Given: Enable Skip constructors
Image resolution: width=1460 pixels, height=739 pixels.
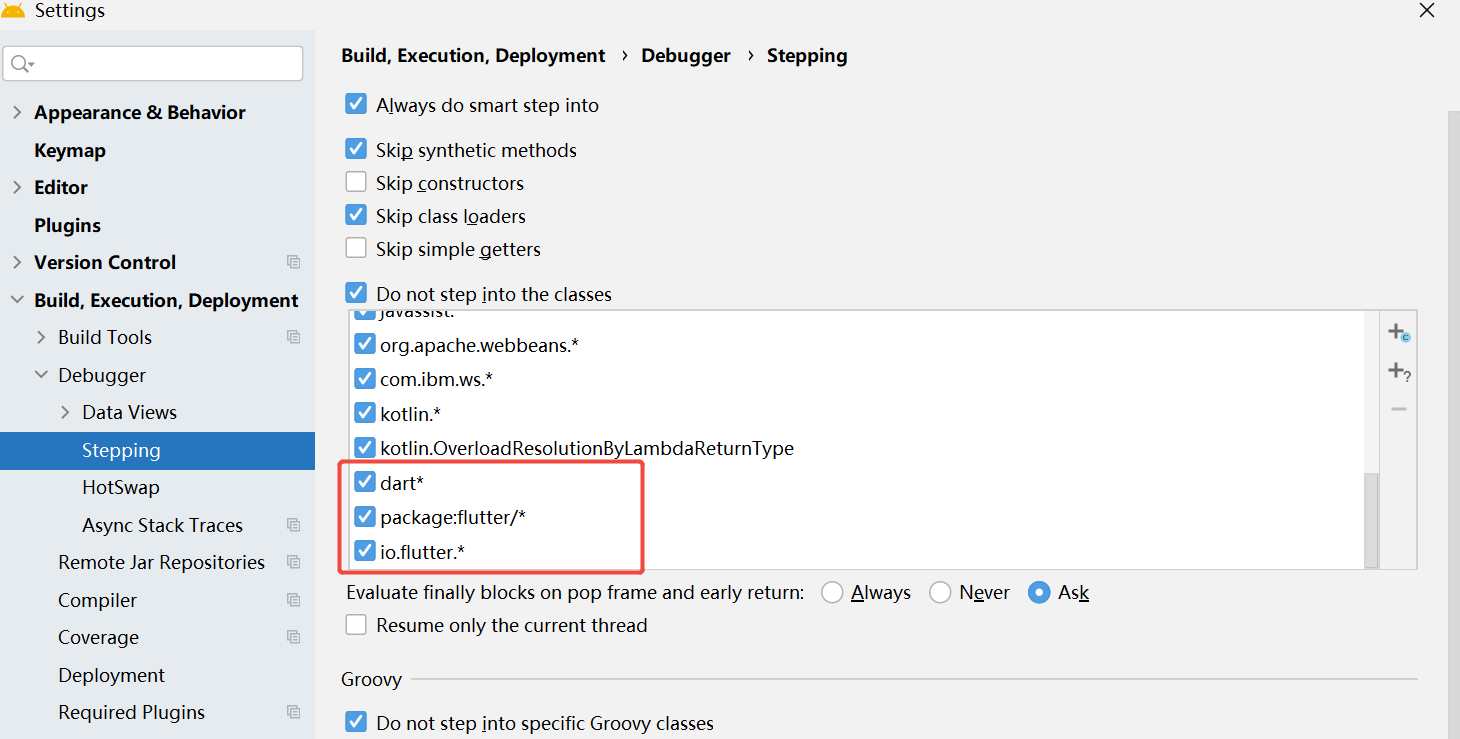Looking at the screenshot, I should [x=356, y=182].
